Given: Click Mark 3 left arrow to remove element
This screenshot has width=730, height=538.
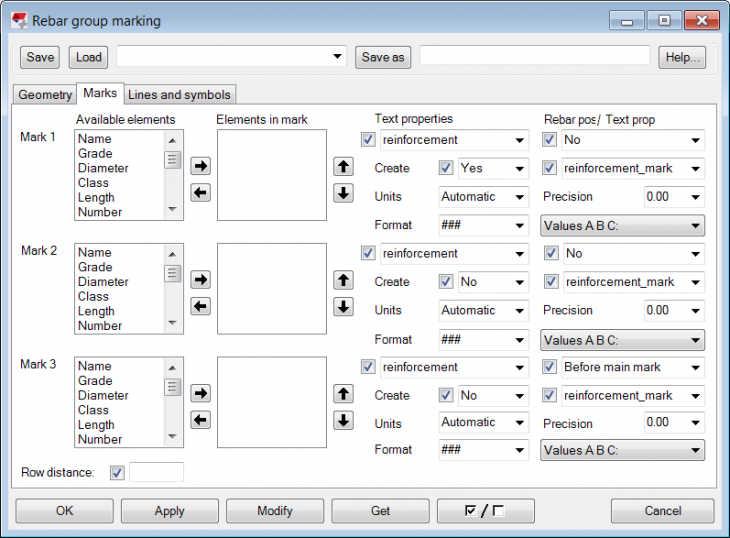Looking at the screenshot, I should point(200,420).
